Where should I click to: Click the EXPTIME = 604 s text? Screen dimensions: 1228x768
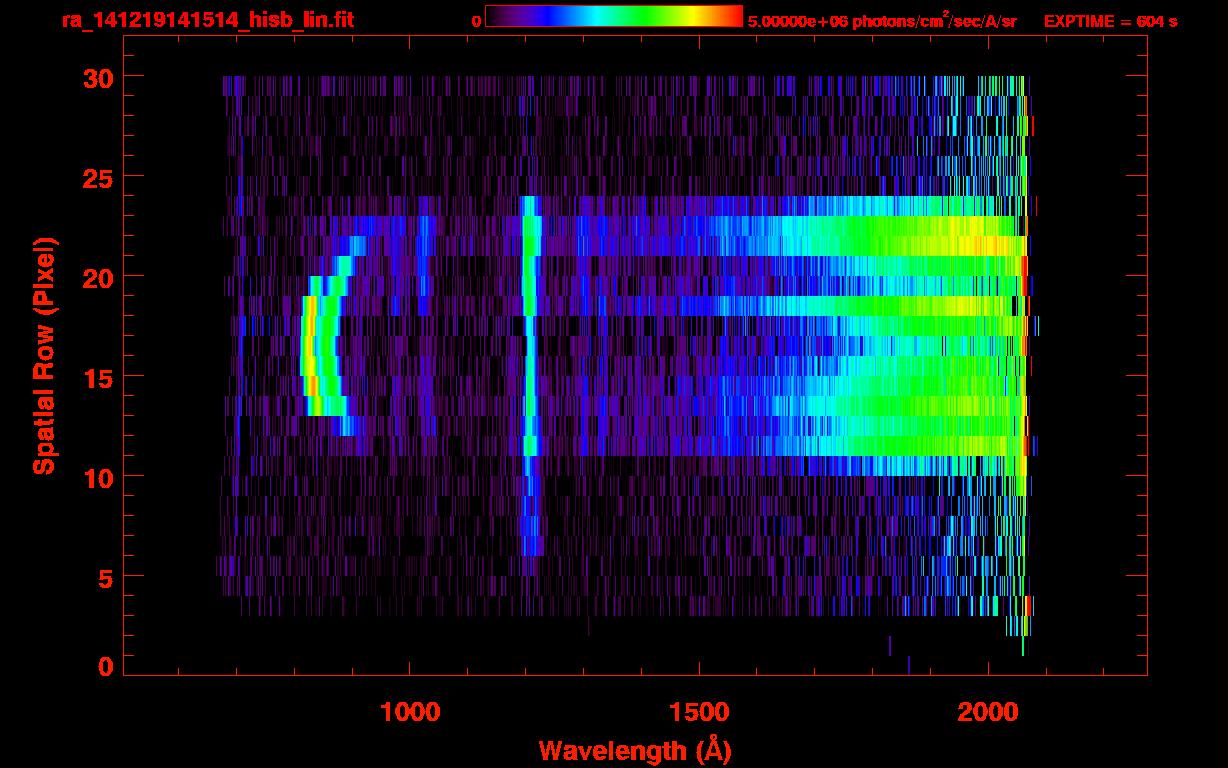[x=1110, y=21]
